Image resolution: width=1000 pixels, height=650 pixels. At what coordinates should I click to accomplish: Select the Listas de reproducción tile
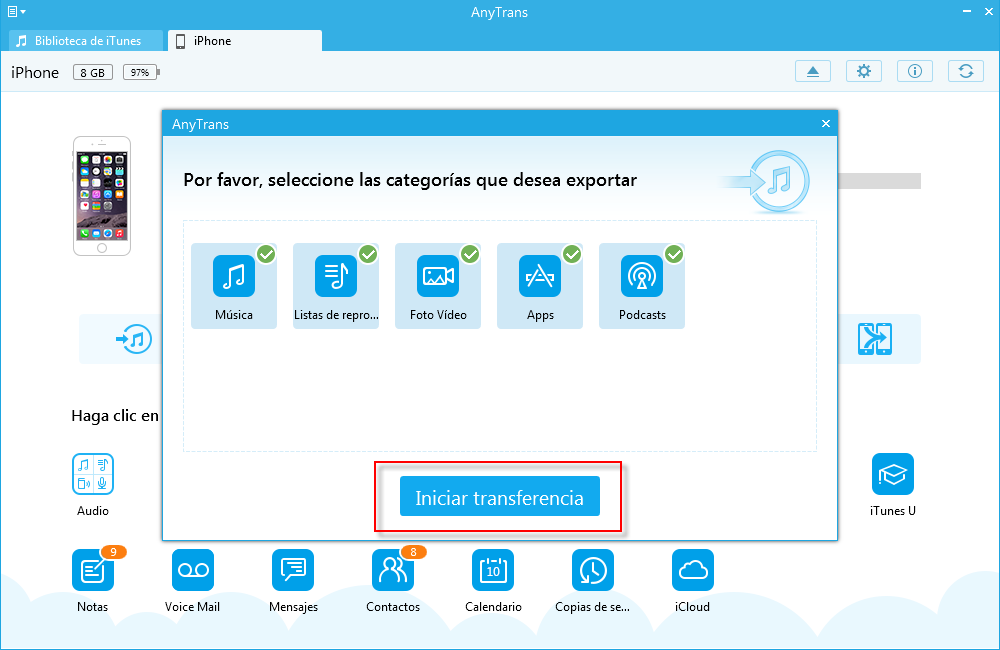click(335, 286)
